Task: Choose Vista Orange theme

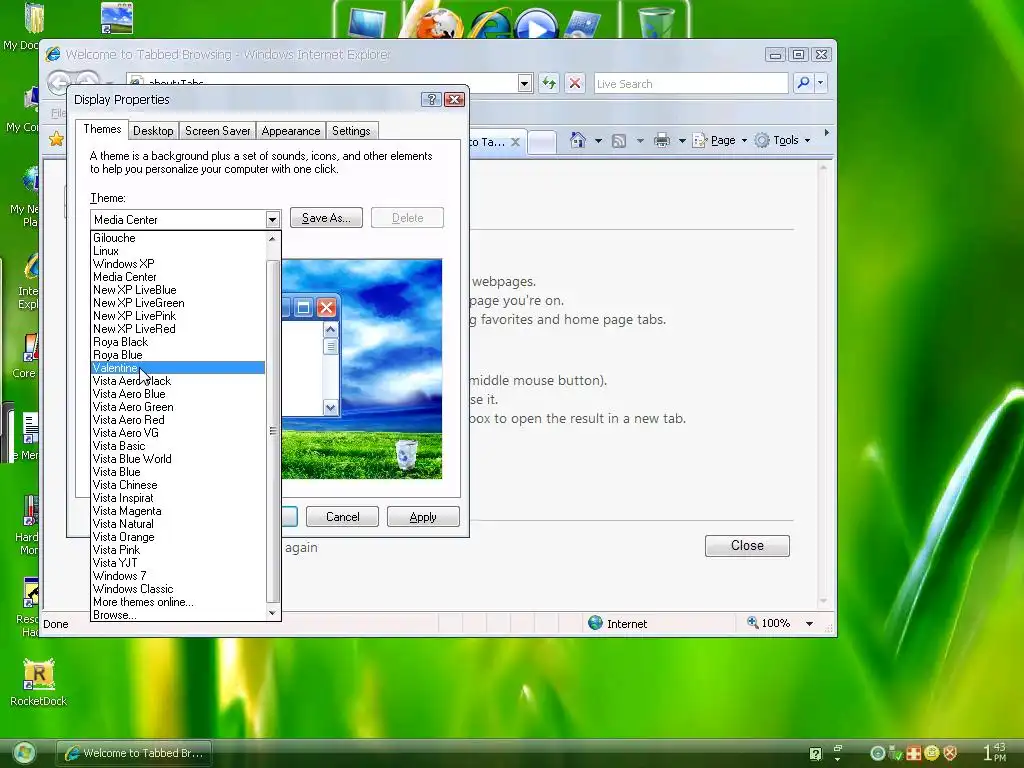Action: 178,537
